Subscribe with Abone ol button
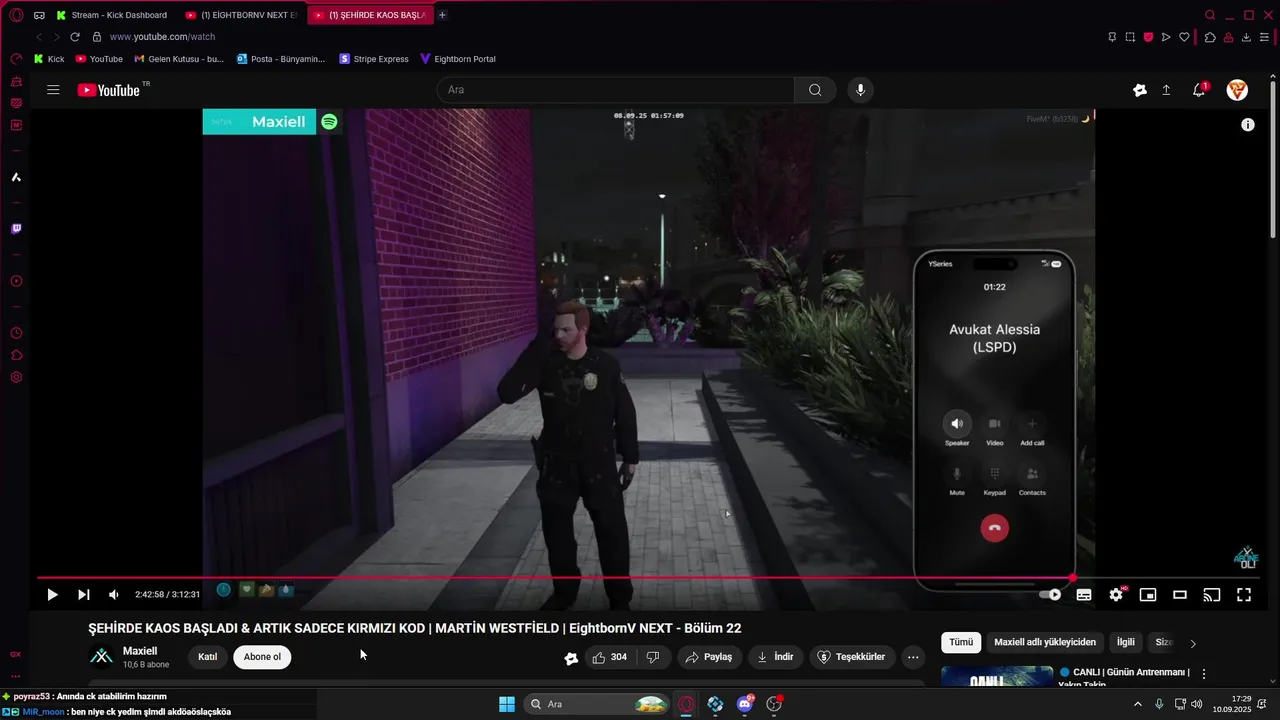 pyautogui.click(x=262, y=657)
